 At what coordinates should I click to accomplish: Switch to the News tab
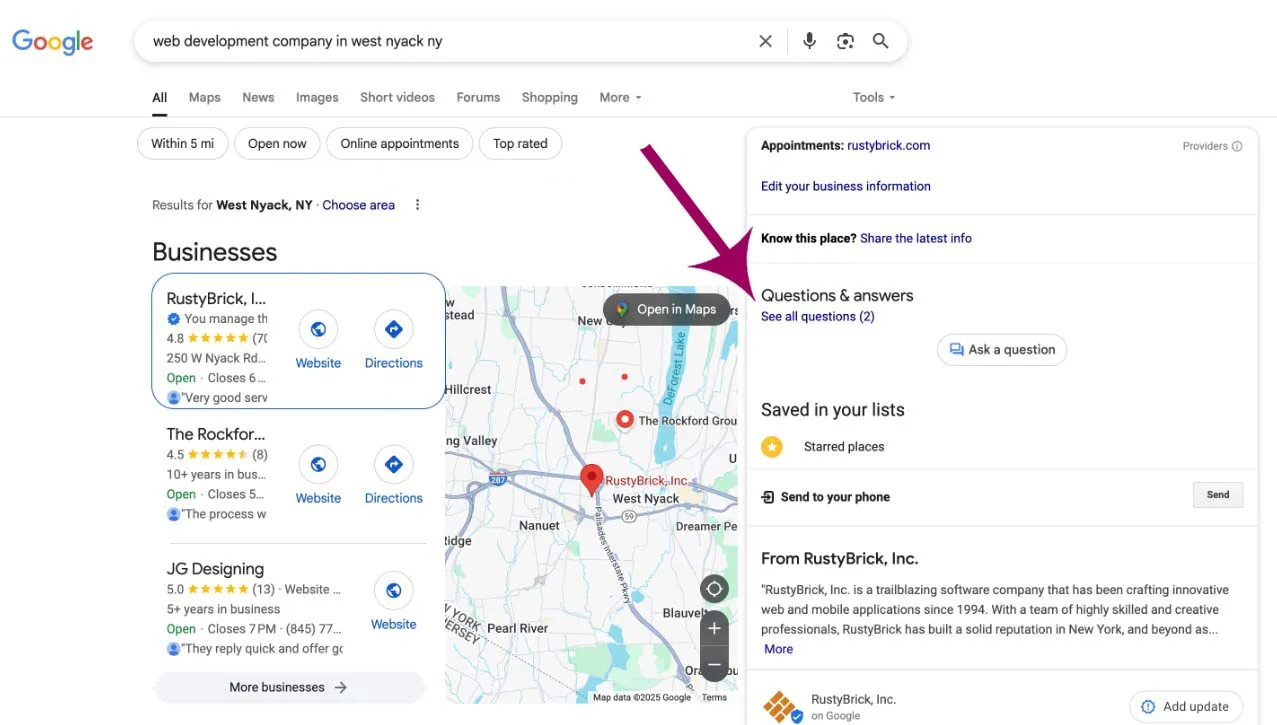(258, 97)
